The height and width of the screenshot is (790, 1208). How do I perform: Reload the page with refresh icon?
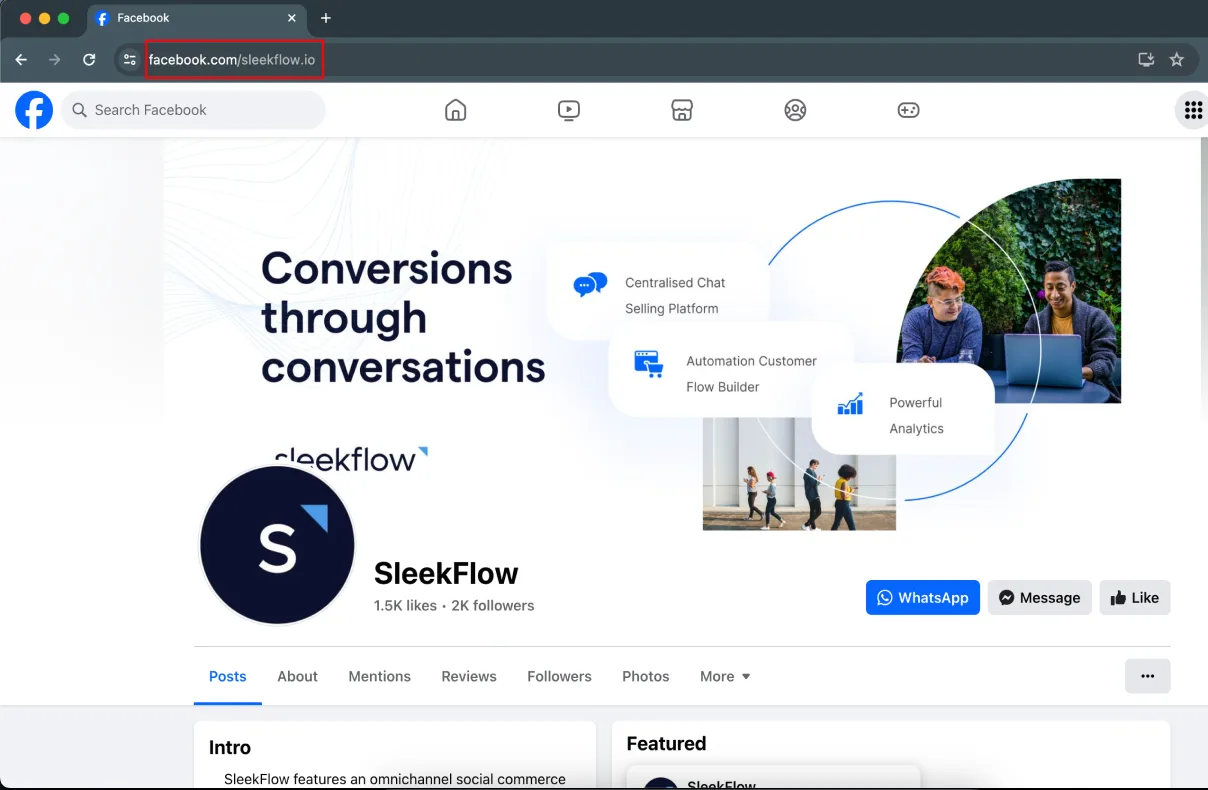[89, 60]
